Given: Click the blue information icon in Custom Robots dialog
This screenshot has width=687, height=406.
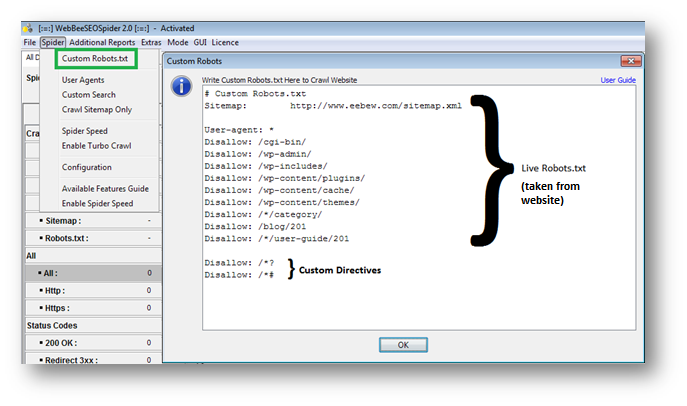Looking at the screenshot, I should coord(181,86).
